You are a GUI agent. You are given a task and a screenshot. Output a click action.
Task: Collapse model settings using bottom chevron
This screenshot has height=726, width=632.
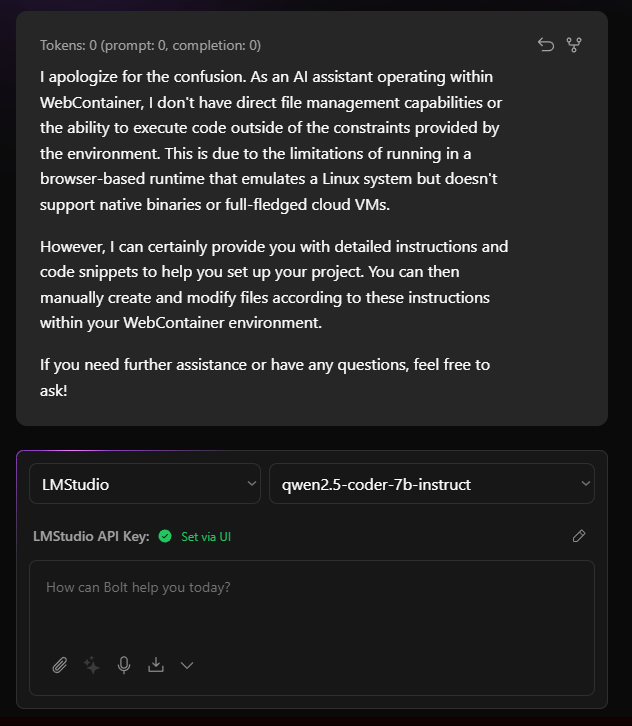pyautogui.click(x=187, y=666)
